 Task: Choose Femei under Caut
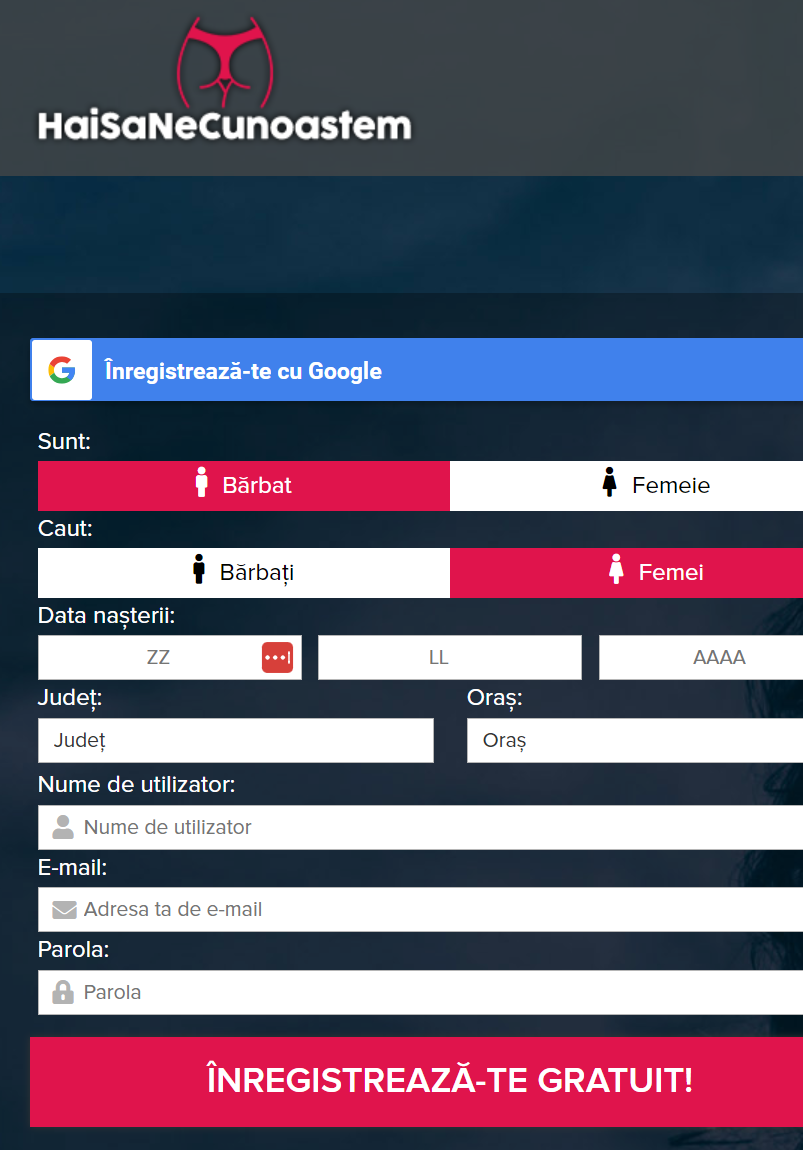(x=626, y=573)
